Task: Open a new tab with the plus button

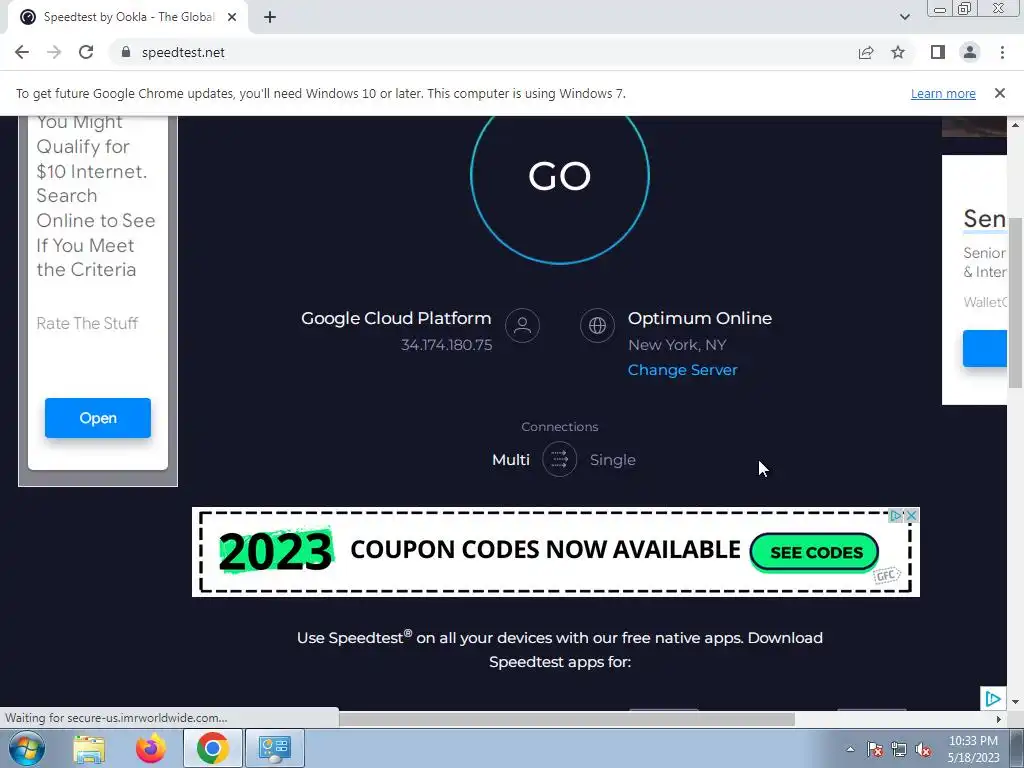Action: pyautogui.click(x=270, y=17)
